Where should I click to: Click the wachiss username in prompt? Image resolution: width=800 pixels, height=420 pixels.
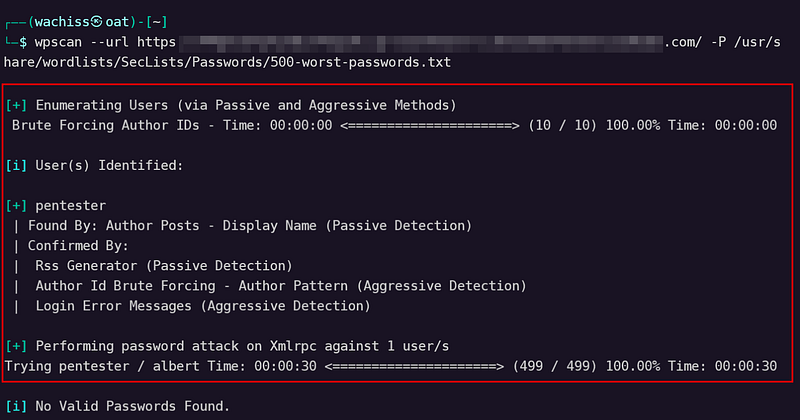pos(63,22)
